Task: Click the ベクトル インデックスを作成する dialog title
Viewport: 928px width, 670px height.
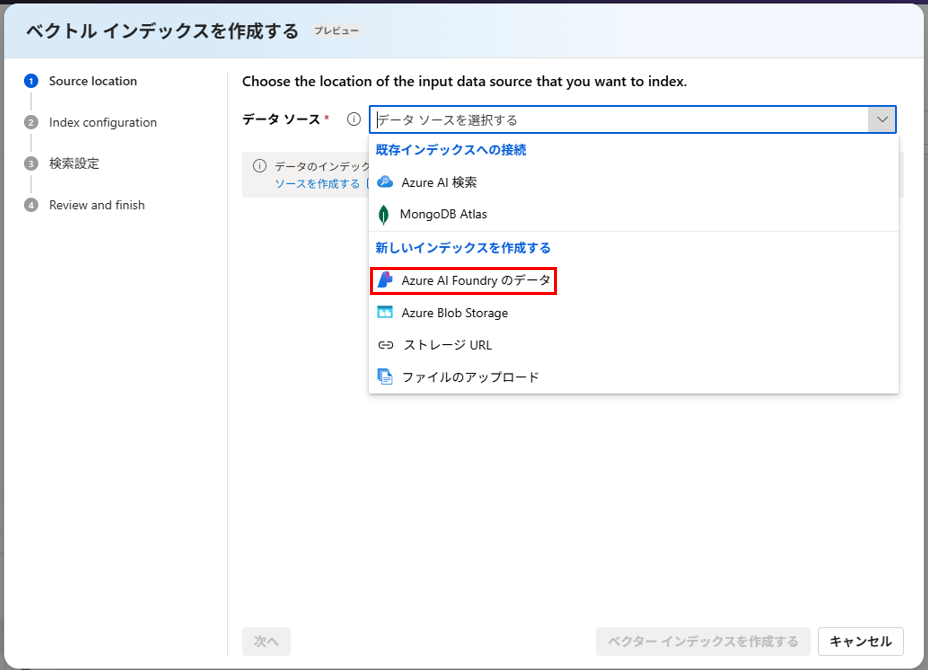Action: pyautogui.click(x=163, y=31)
